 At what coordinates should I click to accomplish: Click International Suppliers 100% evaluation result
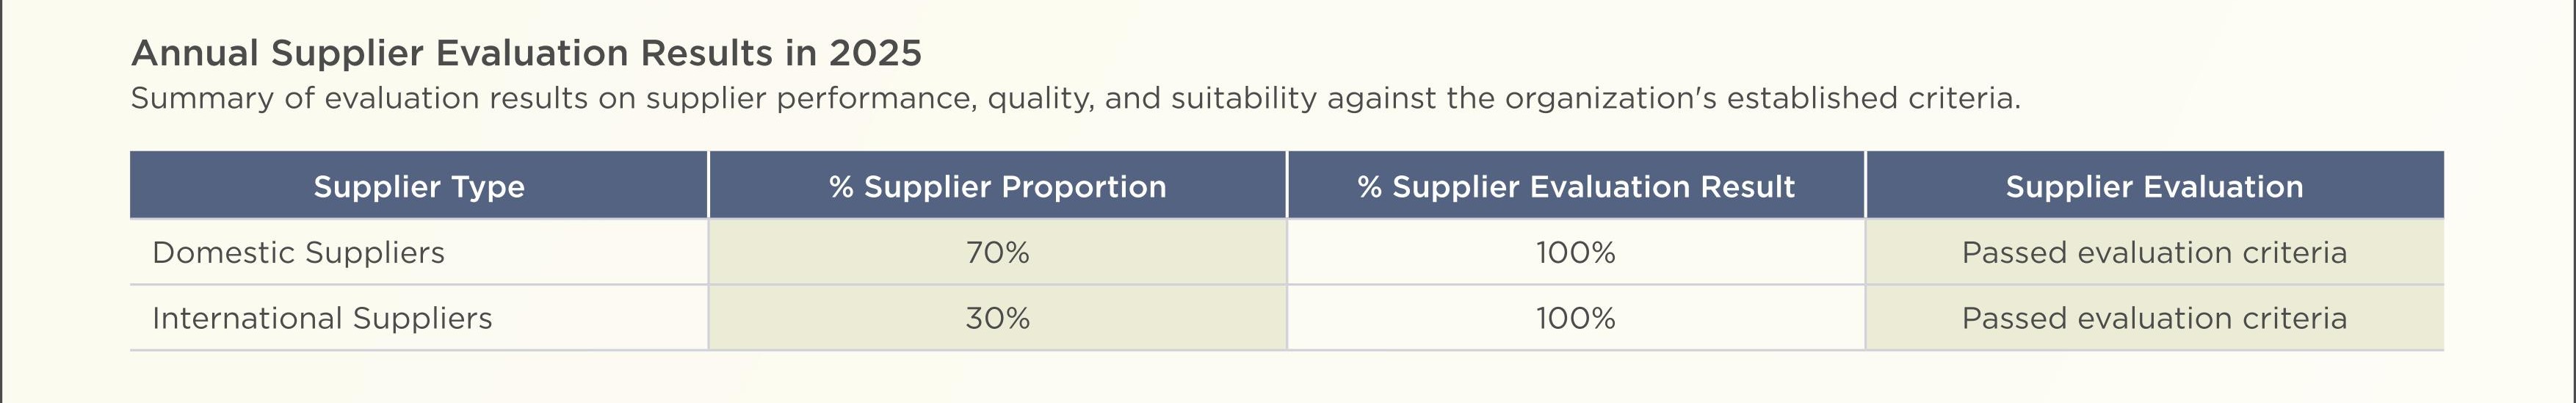point(1576,318)
